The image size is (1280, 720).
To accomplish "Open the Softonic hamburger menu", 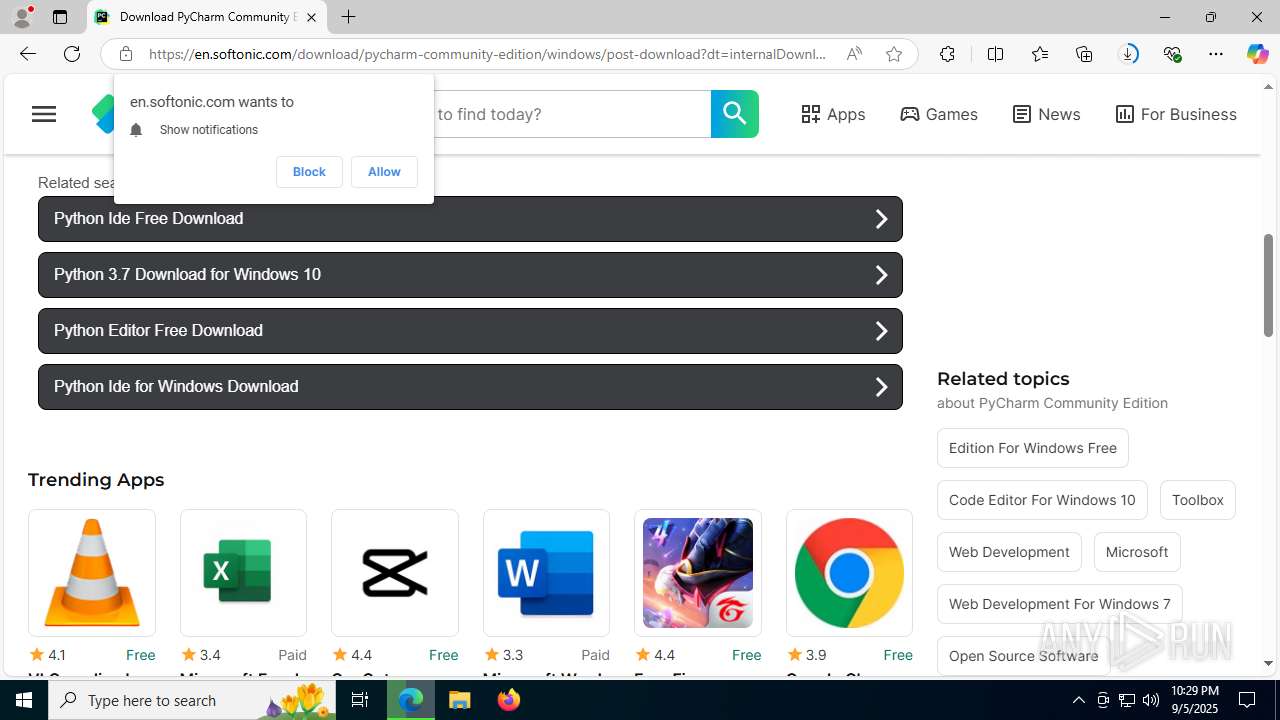I will [44, 114].
